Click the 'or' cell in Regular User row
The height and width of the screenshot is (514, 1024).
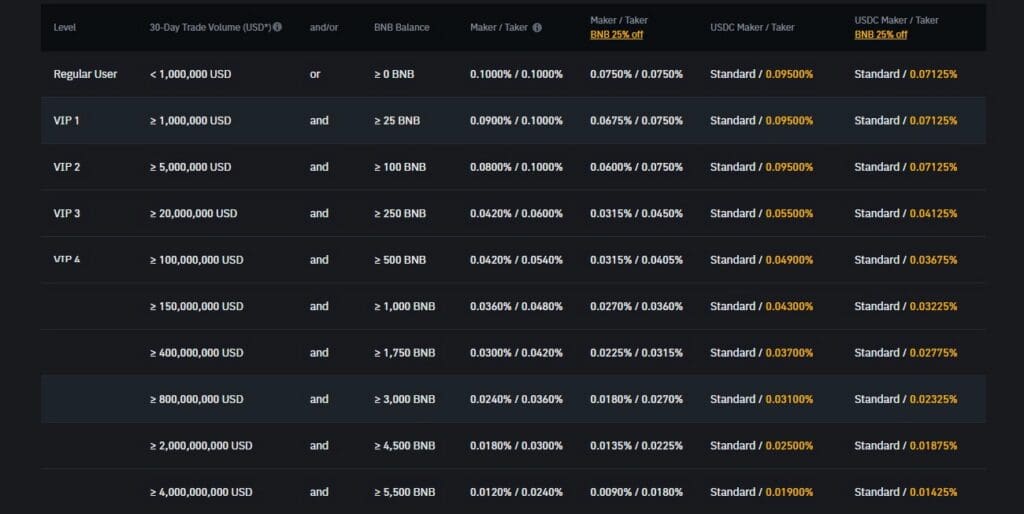click(x=315, y=74)
